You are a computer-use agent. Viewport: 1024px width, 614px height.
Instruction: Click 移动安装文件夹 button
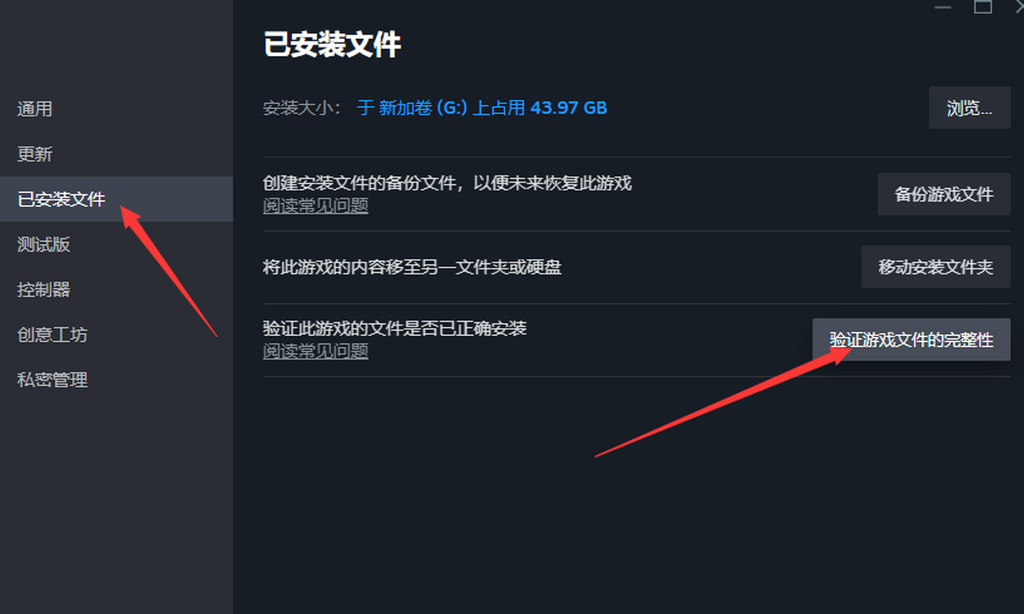tap(935, 267)
